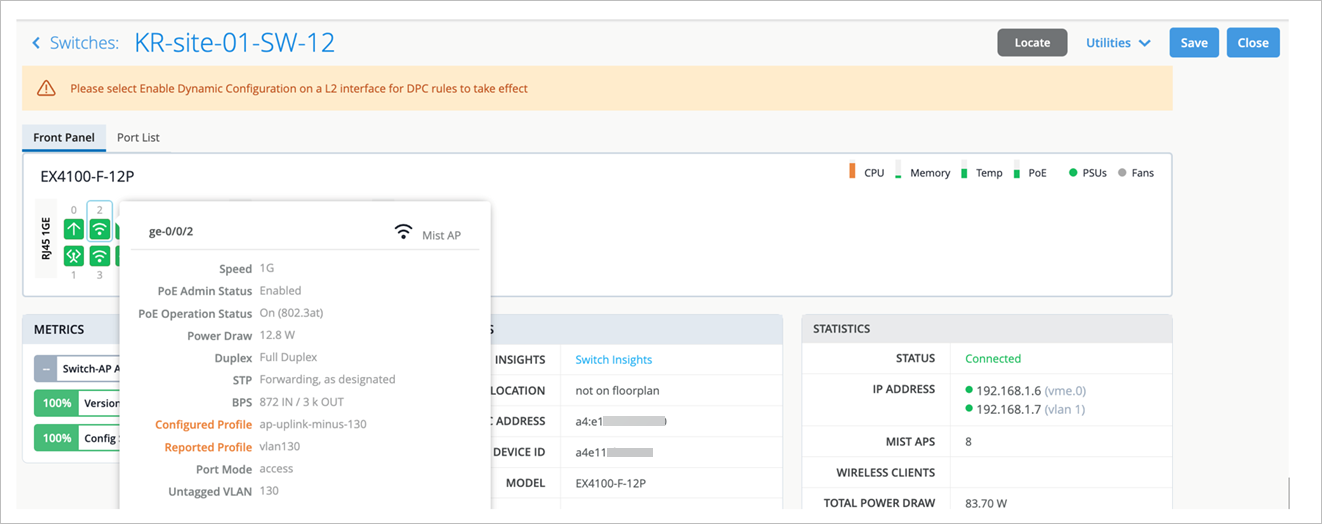1322x524 pixels.
Task: Click the green PSUs status dot
Action: (1073, 173)
